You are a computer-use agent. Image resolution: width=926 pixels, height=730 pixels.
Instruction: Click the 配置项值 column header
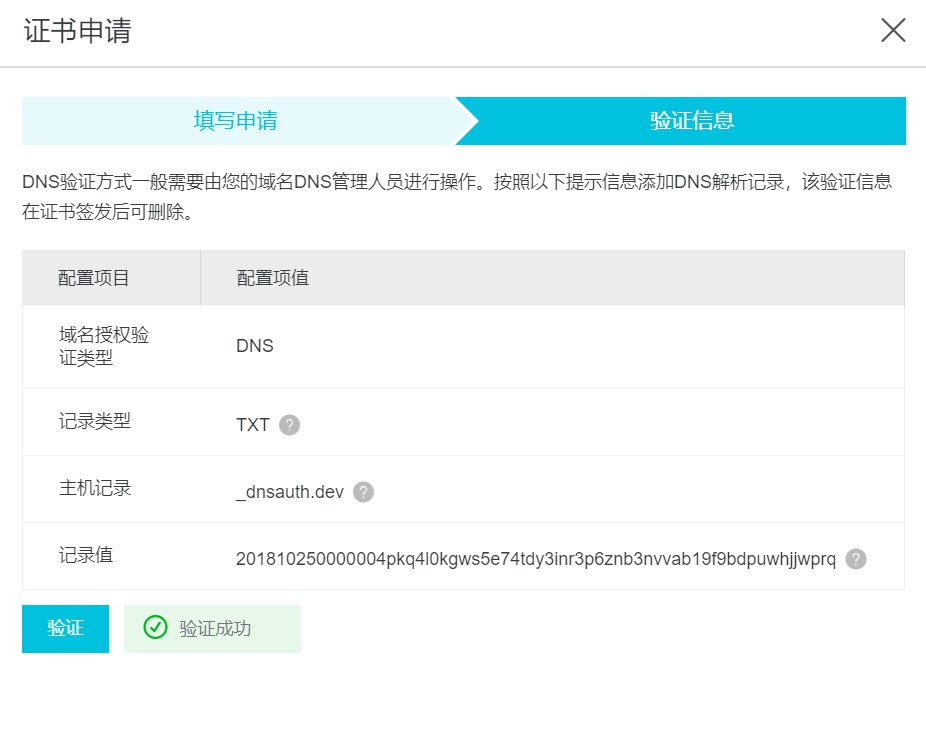click(x=272, y=278)
